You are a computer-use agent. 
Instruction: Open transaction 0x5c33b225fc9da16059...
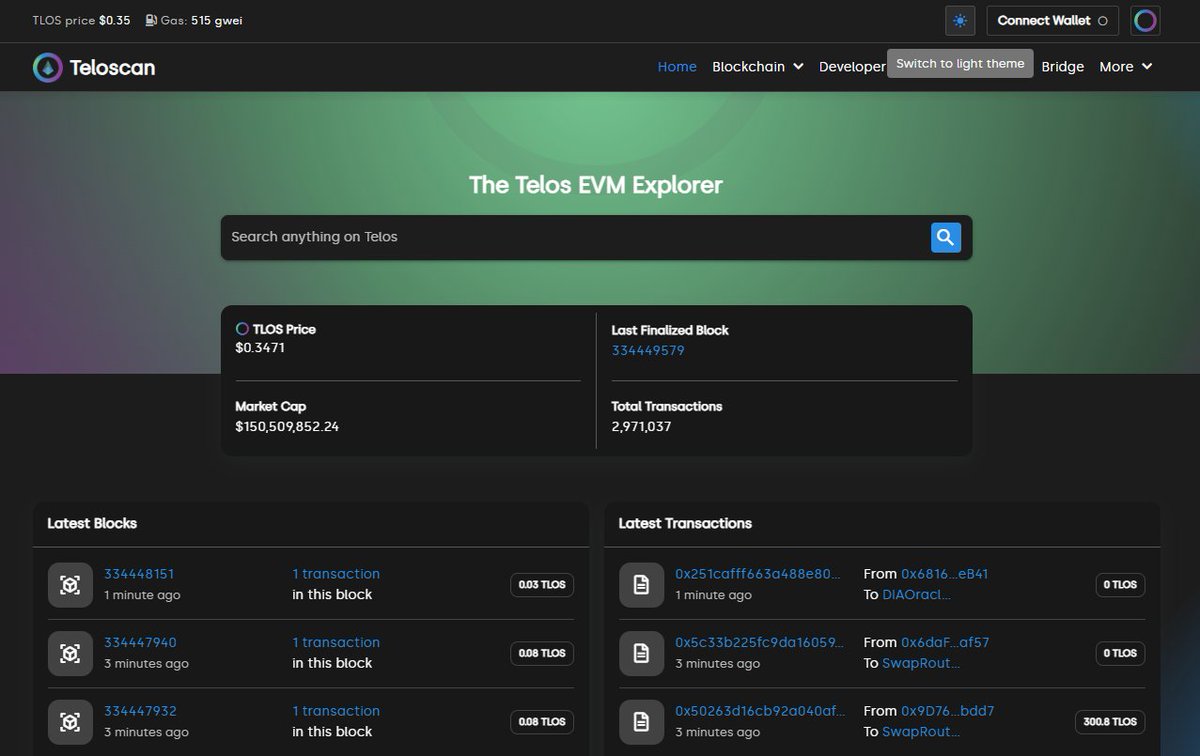click(759, 642)
